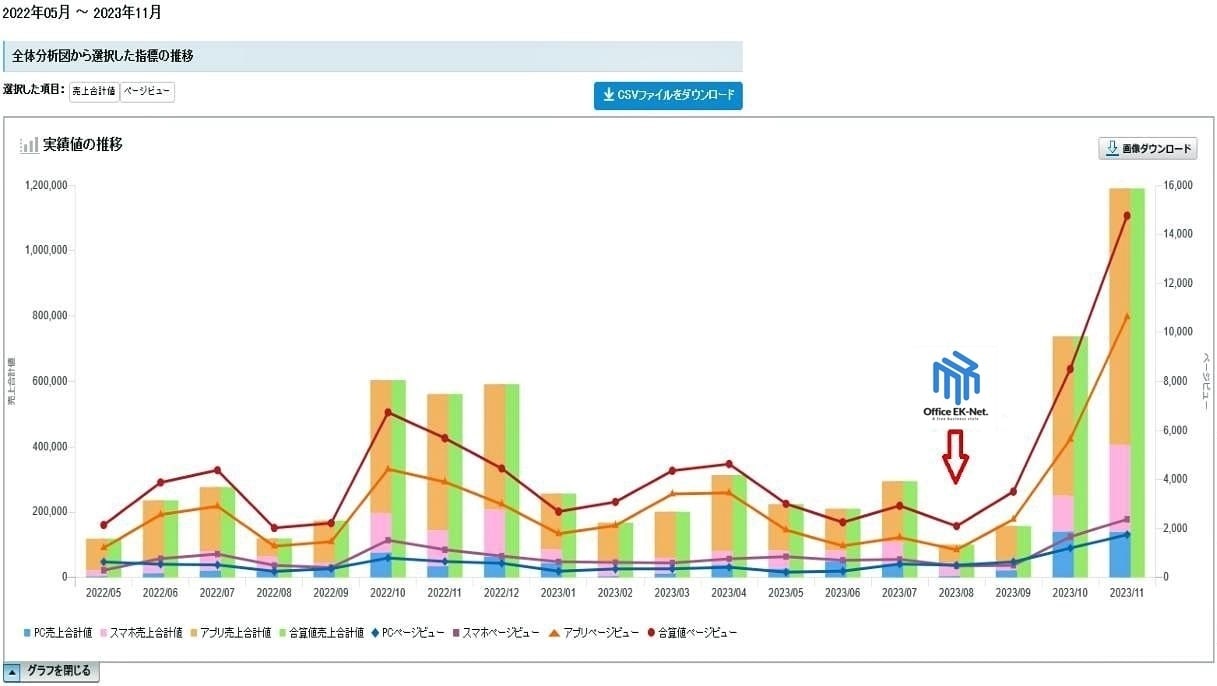Click the 200,000 value on the left axis

point(49,512)
